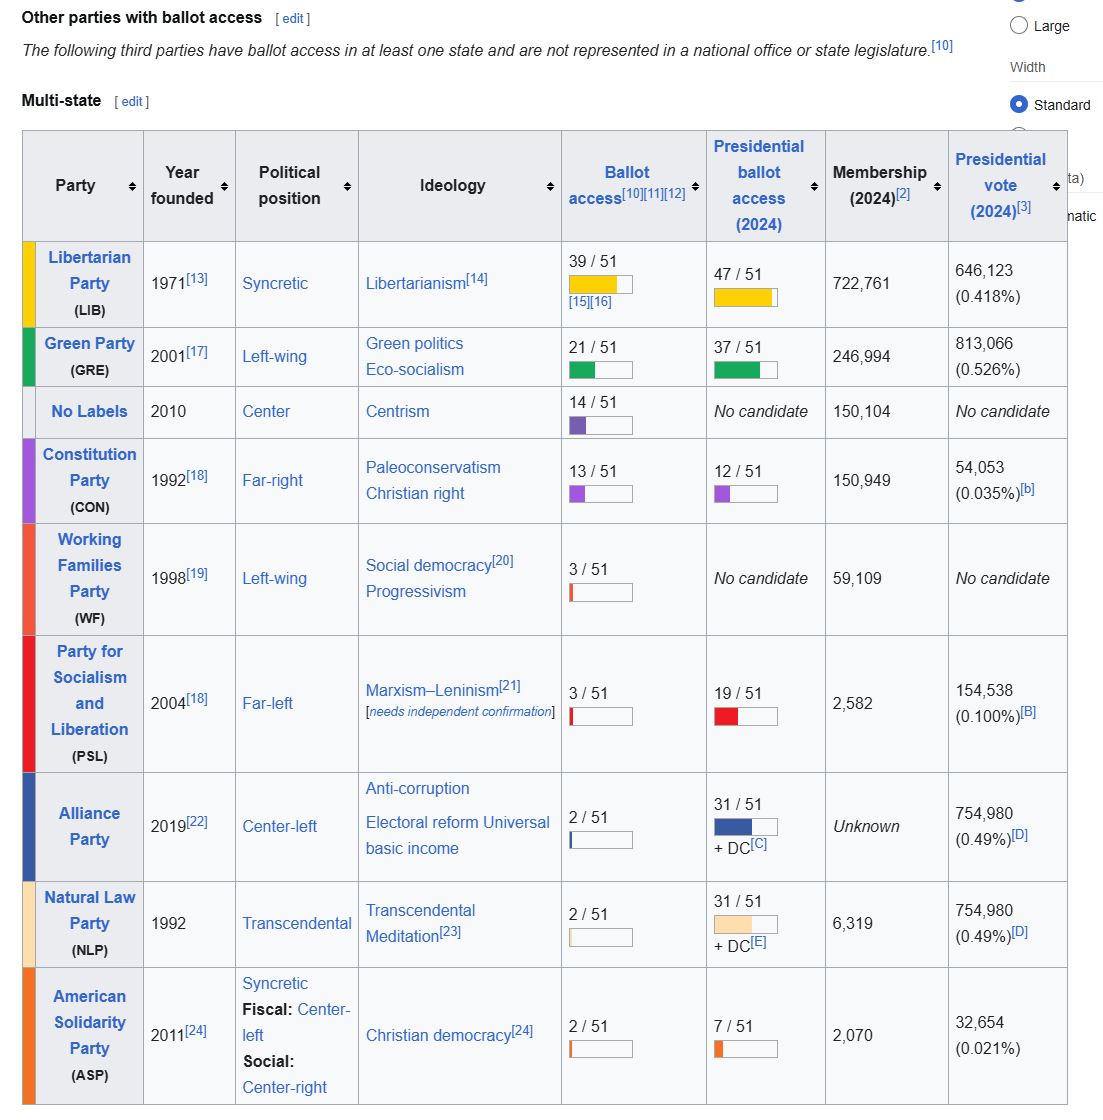Screen dimensions: 1103x1120
Task: Select the Standard width radio button
Action: pos(1019,104)
